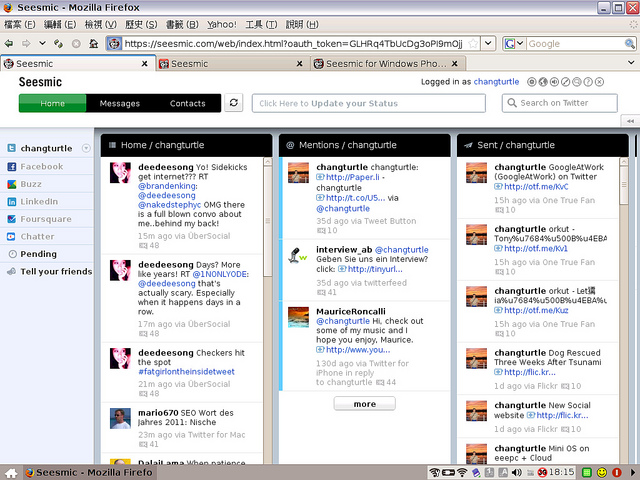The height and width of the screenshot is (480, 640).
Task: Click the red power icon in taskbar
Action: point(616,472)
